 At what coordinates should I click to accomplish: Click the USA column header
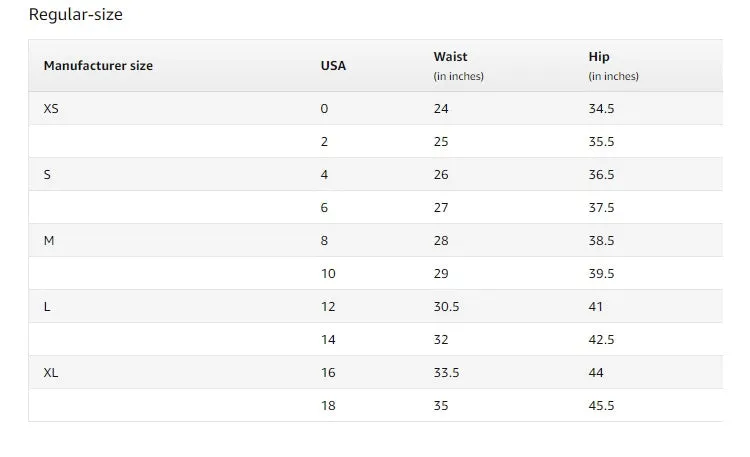pyautogui.click(x=333, y=66)
